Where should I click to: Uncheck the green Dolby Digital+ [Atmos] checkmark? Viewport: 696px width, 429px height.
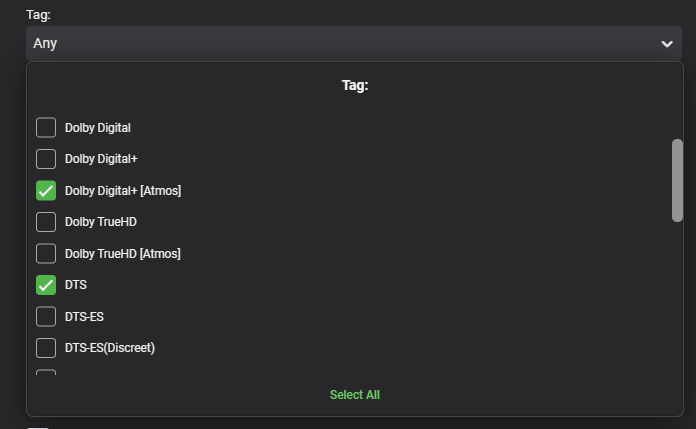coord(46,190)
